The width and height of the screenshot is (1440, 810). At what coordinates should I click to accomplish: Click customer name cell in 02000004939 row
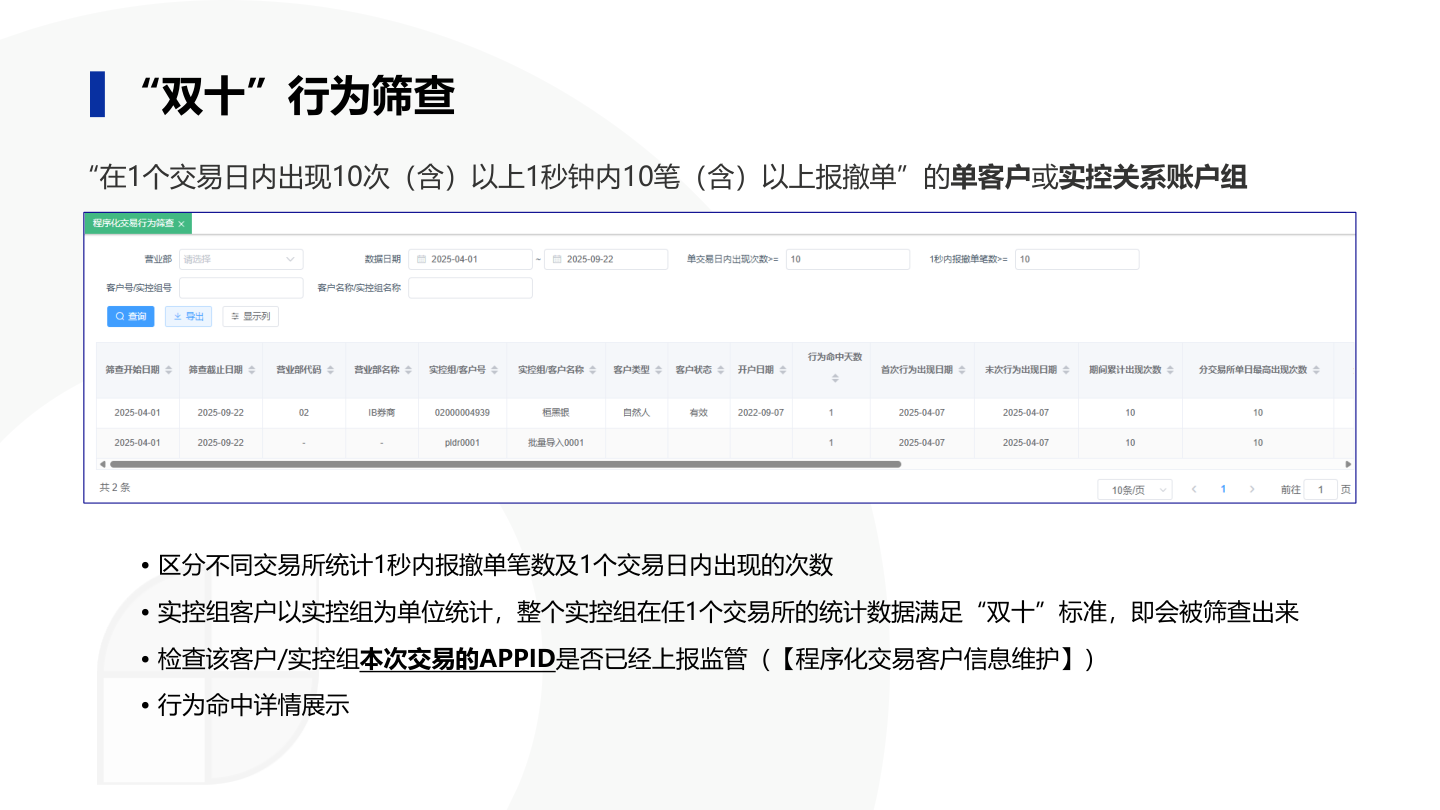(556, 412)
